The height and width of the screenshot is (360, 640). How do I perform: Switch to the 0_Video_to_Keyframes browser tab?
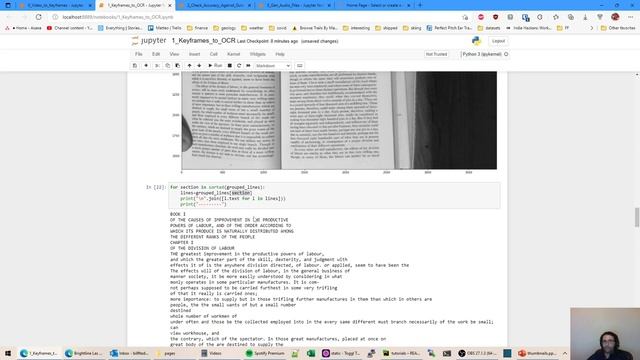click(56, 5)
